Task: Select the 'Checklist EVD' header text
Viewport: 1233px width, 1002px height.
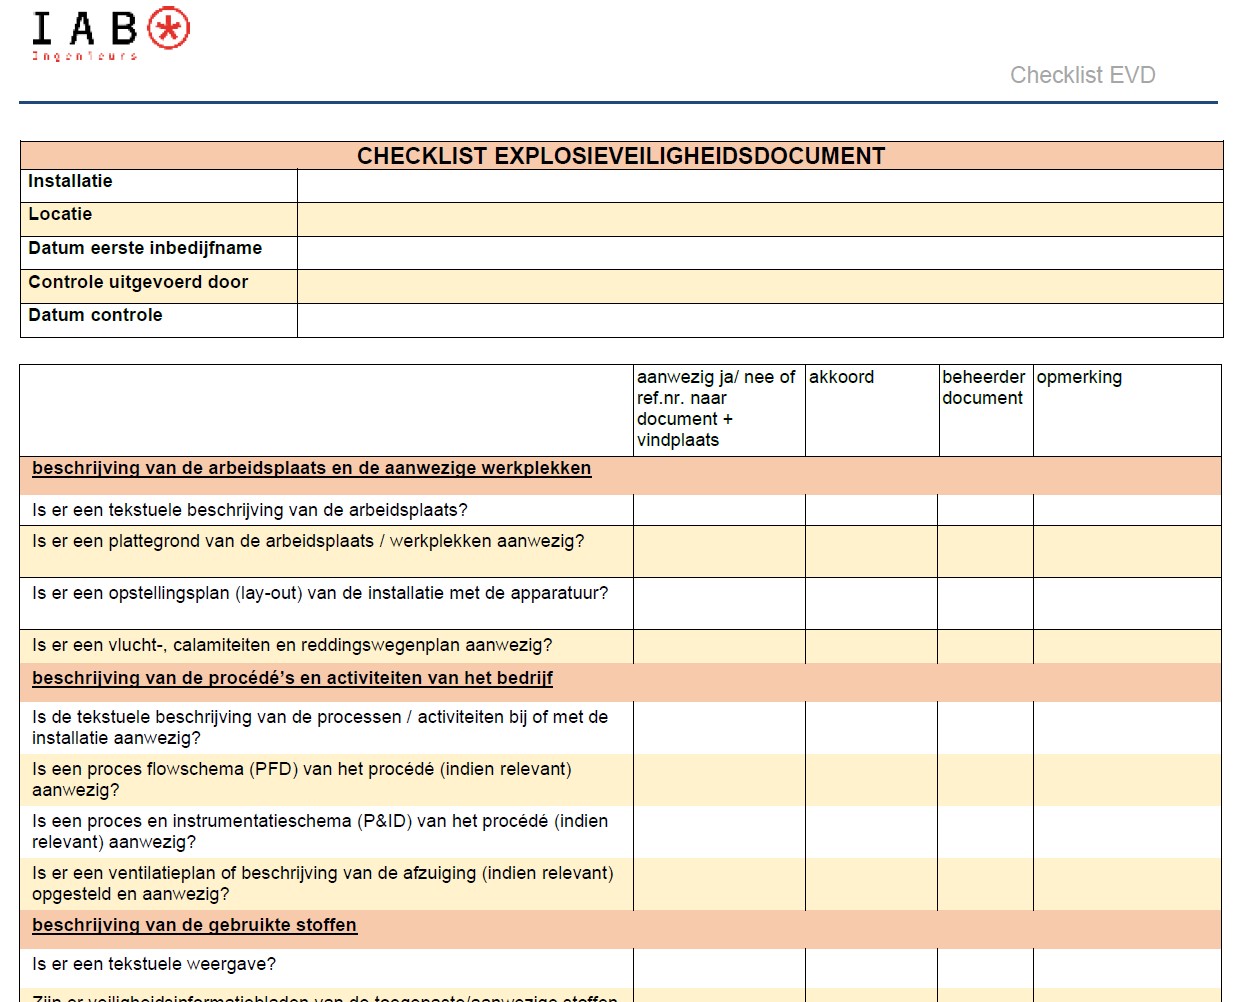Action: [x=1083, y=74]
